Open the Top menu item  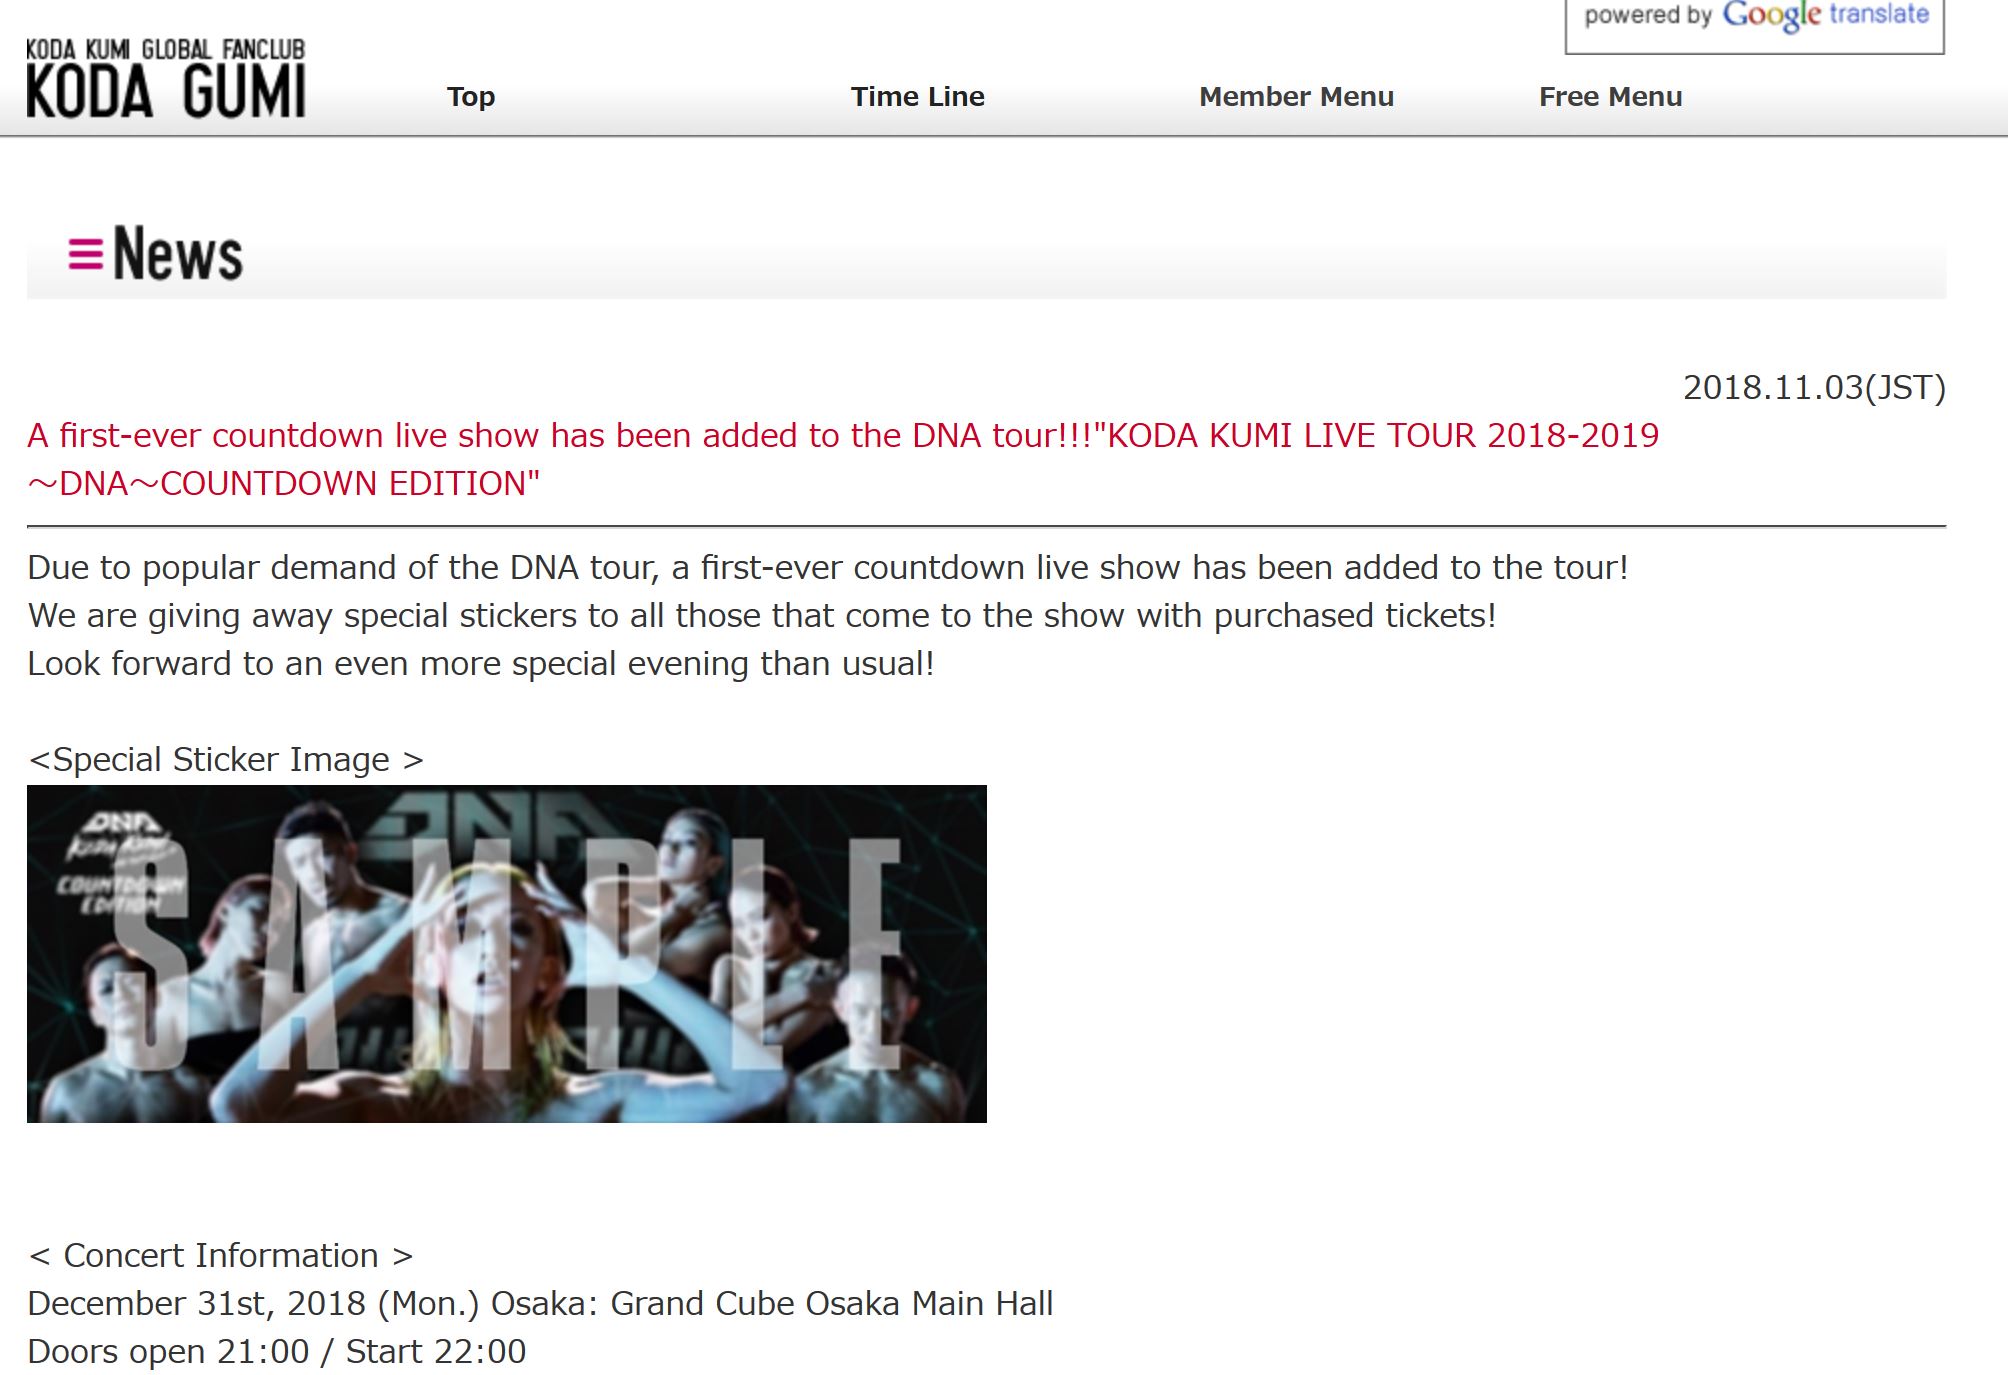click(471, 97)
